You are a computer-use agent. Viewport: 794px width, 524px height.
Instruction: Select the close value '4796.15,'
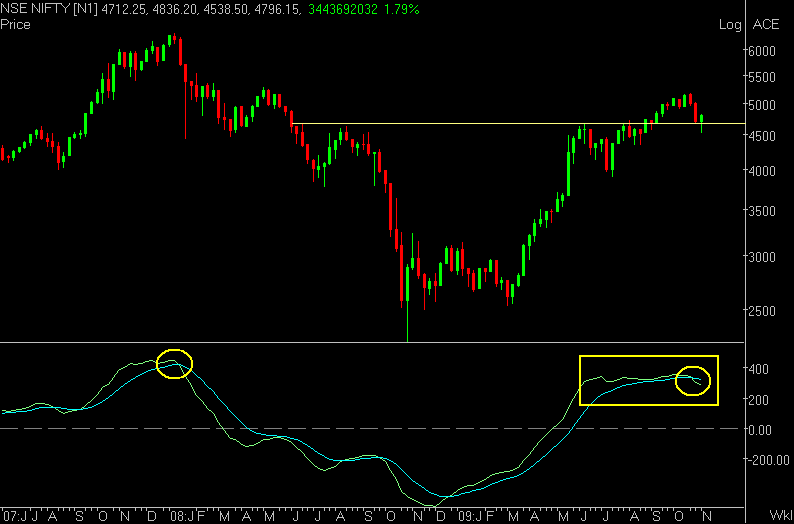pos(279,10)
